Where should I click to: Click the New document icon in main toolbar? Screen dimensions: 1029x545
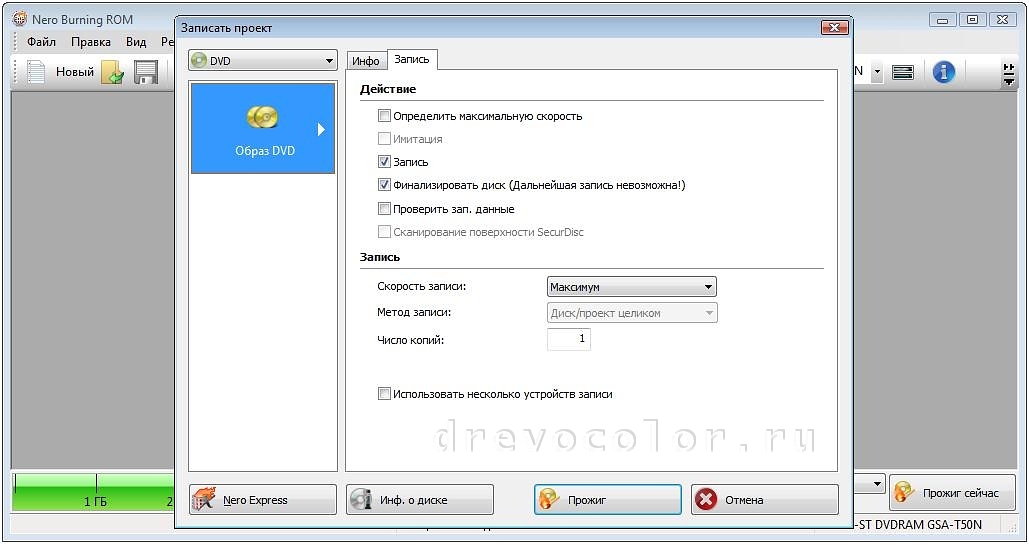tap(35, 72)
